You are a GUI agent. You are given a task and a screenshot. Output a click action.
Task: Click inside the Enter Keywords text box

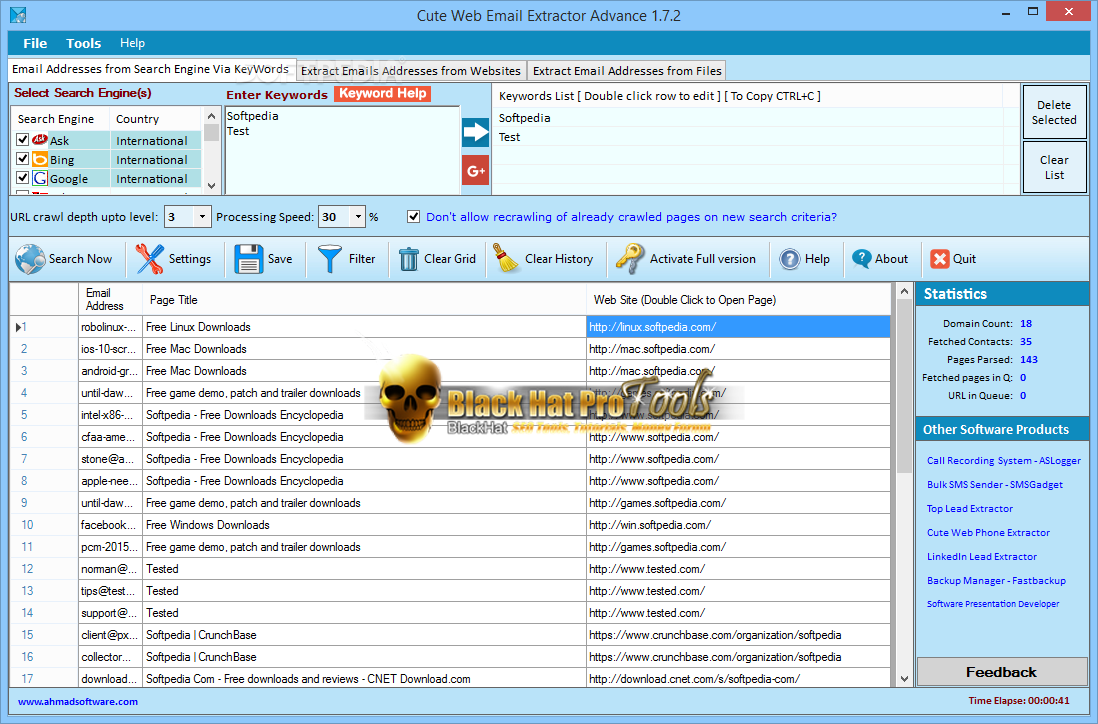[342, 151]
